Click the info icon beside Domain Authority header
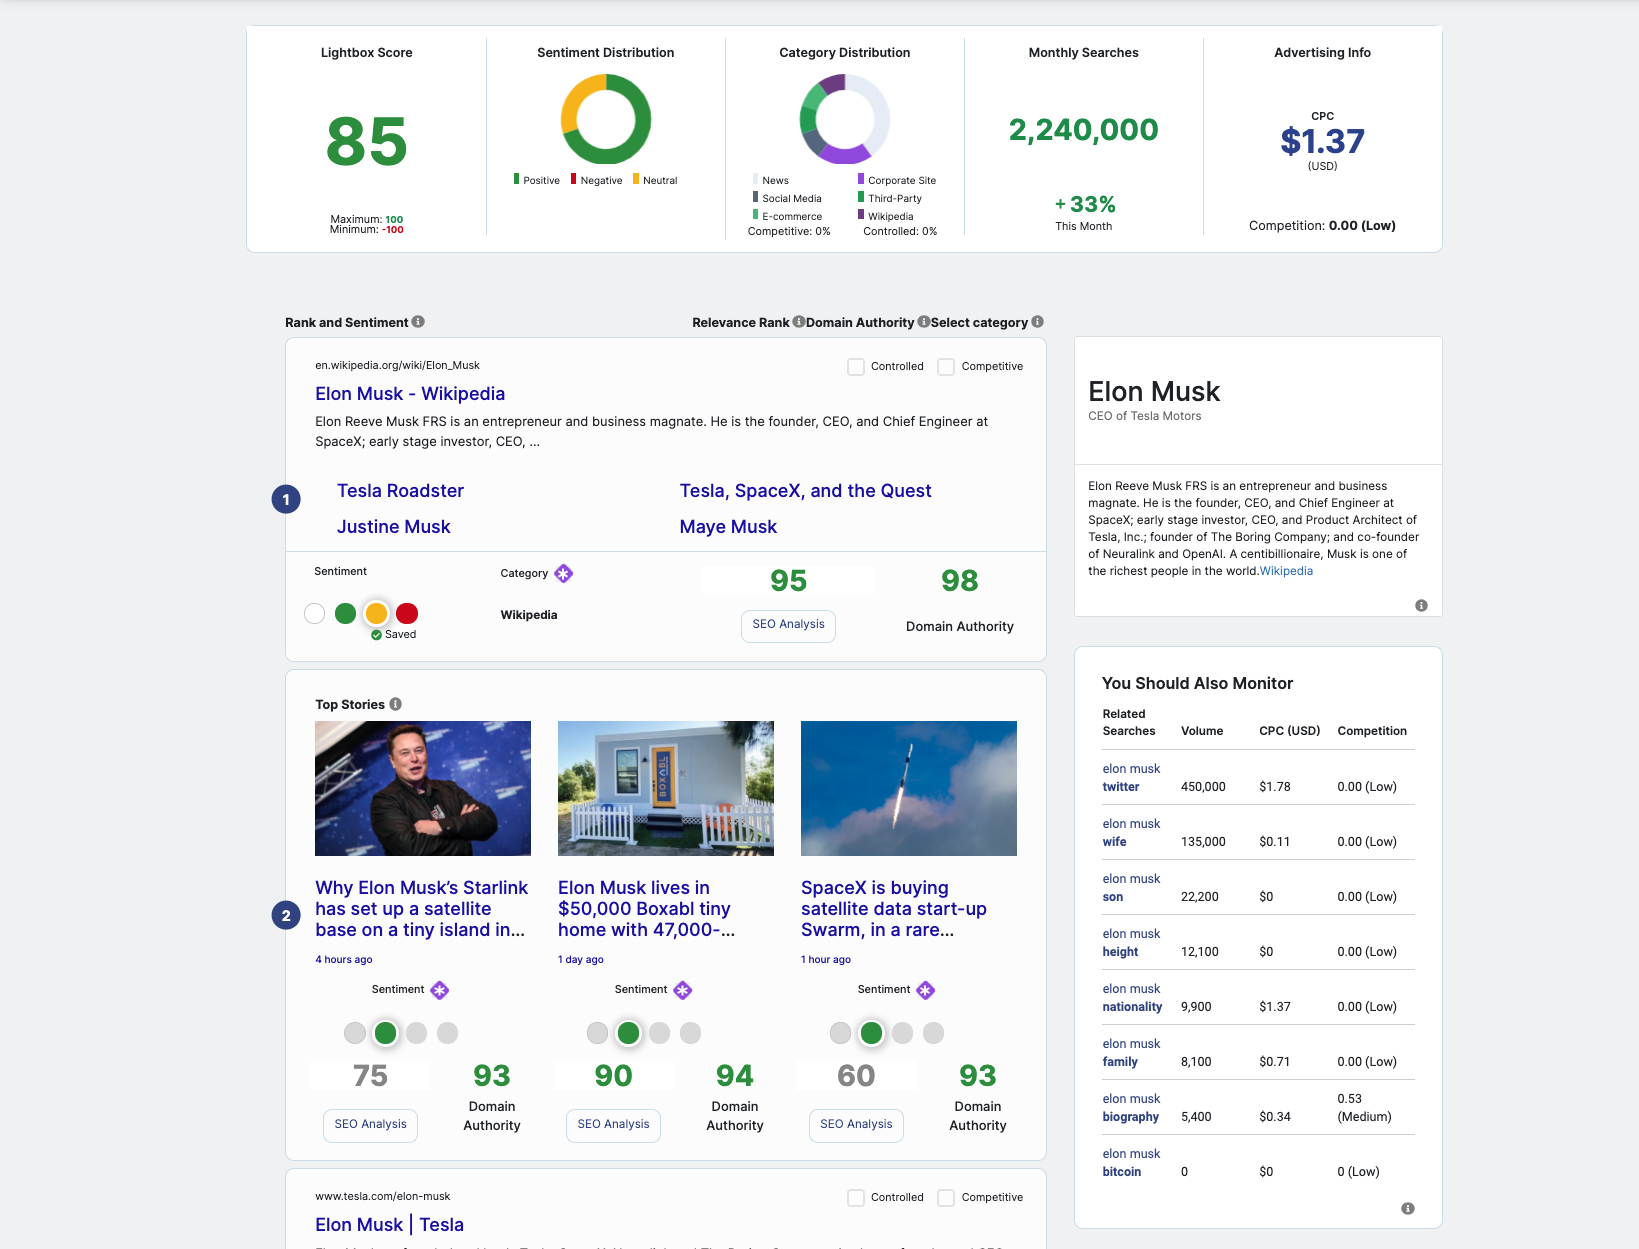This screenshot has height=1249, width=1639. pos(925,322)
